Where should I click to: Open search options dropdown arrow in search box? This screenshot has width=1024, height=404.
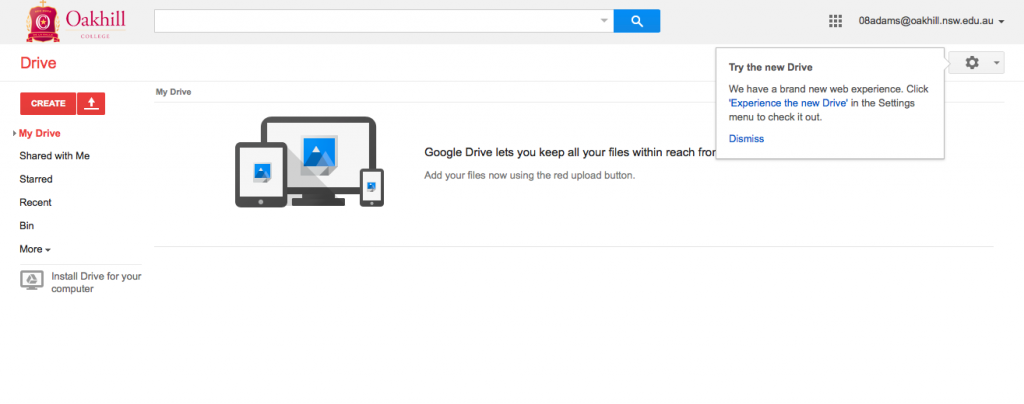tap(604, 21)
